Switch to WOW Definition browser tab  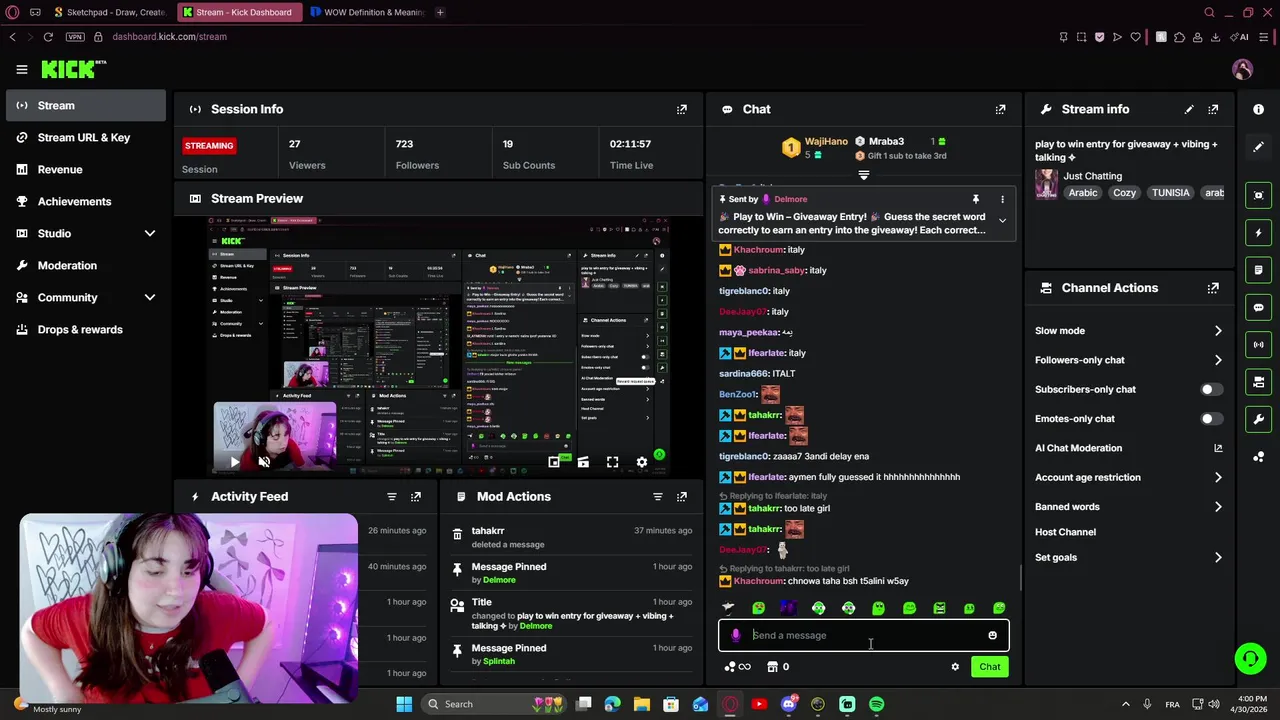pyautogui.click(x=367, y=12)
